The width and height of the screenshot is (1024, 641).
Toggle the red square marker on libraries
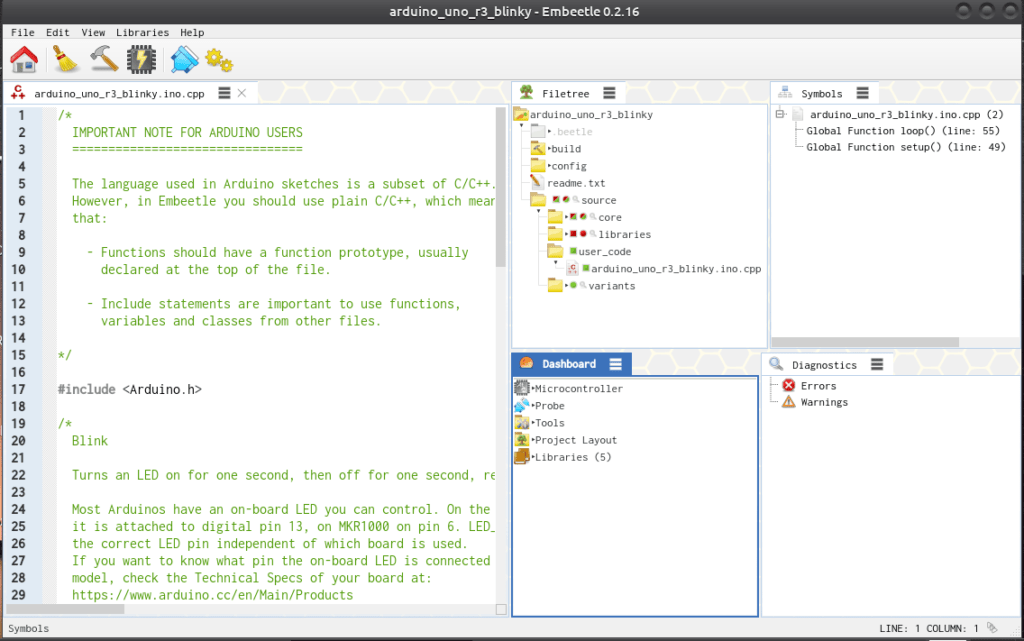click(x=573, y=234)
